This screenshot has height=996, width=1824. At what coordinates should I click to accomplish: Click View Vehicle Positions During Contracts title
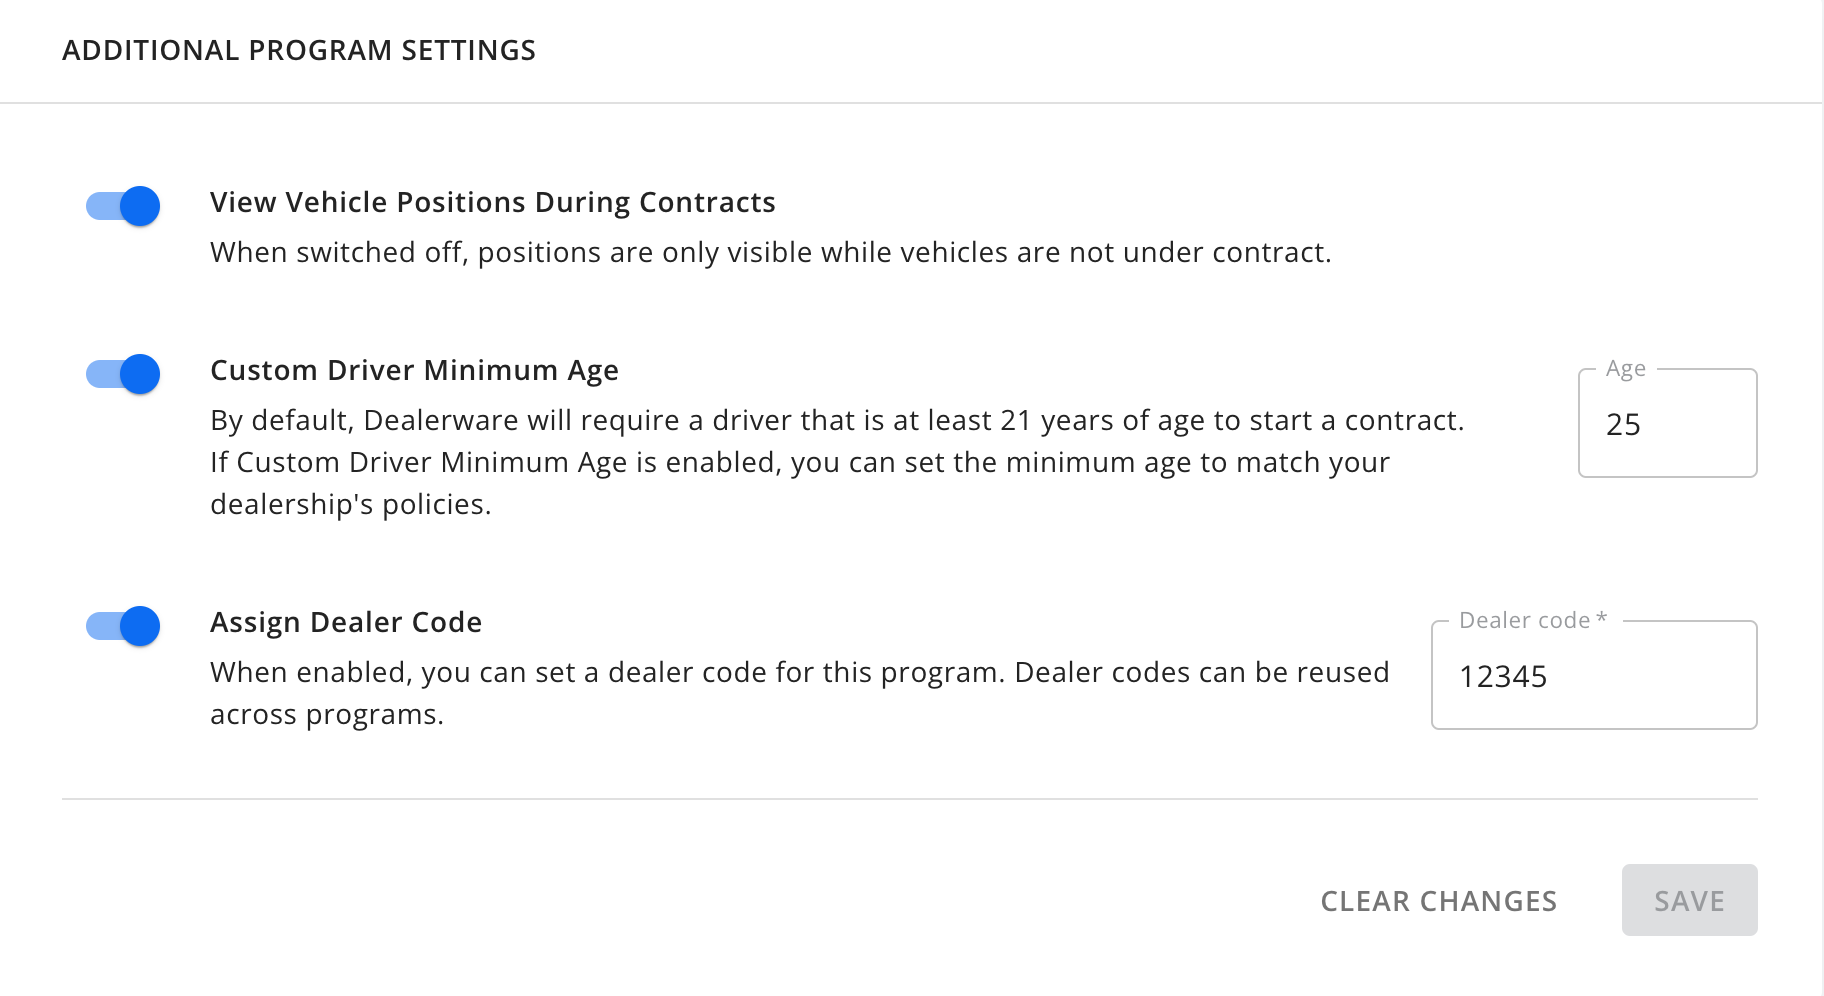pyautogui.click(x=492, y=202)
